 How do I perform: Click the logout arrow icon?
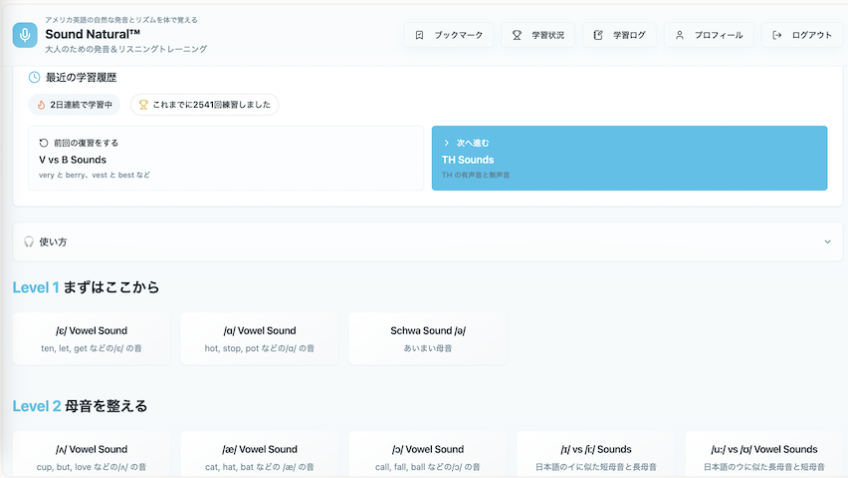click(x=777, y=35)
